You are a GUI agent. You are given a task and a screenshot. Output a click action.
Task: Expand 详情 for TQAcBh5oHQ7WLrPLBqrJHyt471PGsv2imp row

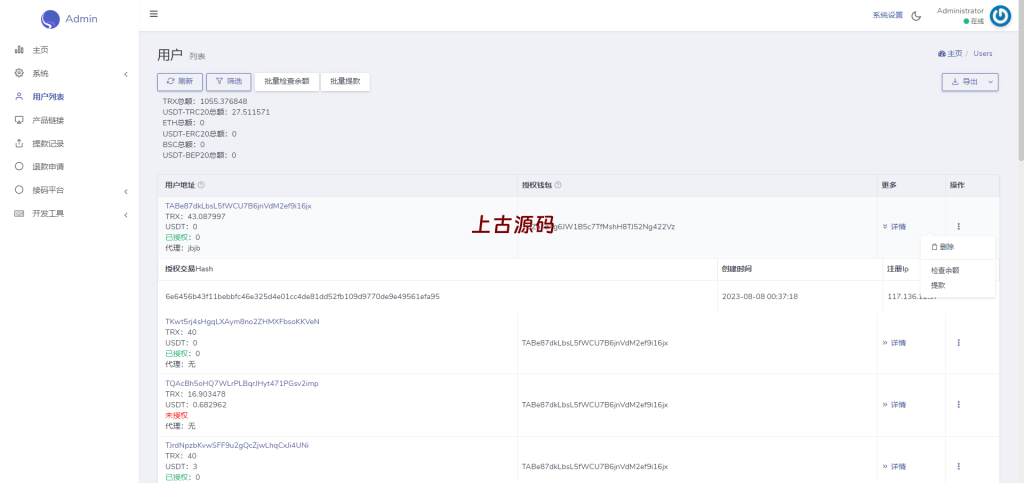pyautogui.click(x=894, y=405)
